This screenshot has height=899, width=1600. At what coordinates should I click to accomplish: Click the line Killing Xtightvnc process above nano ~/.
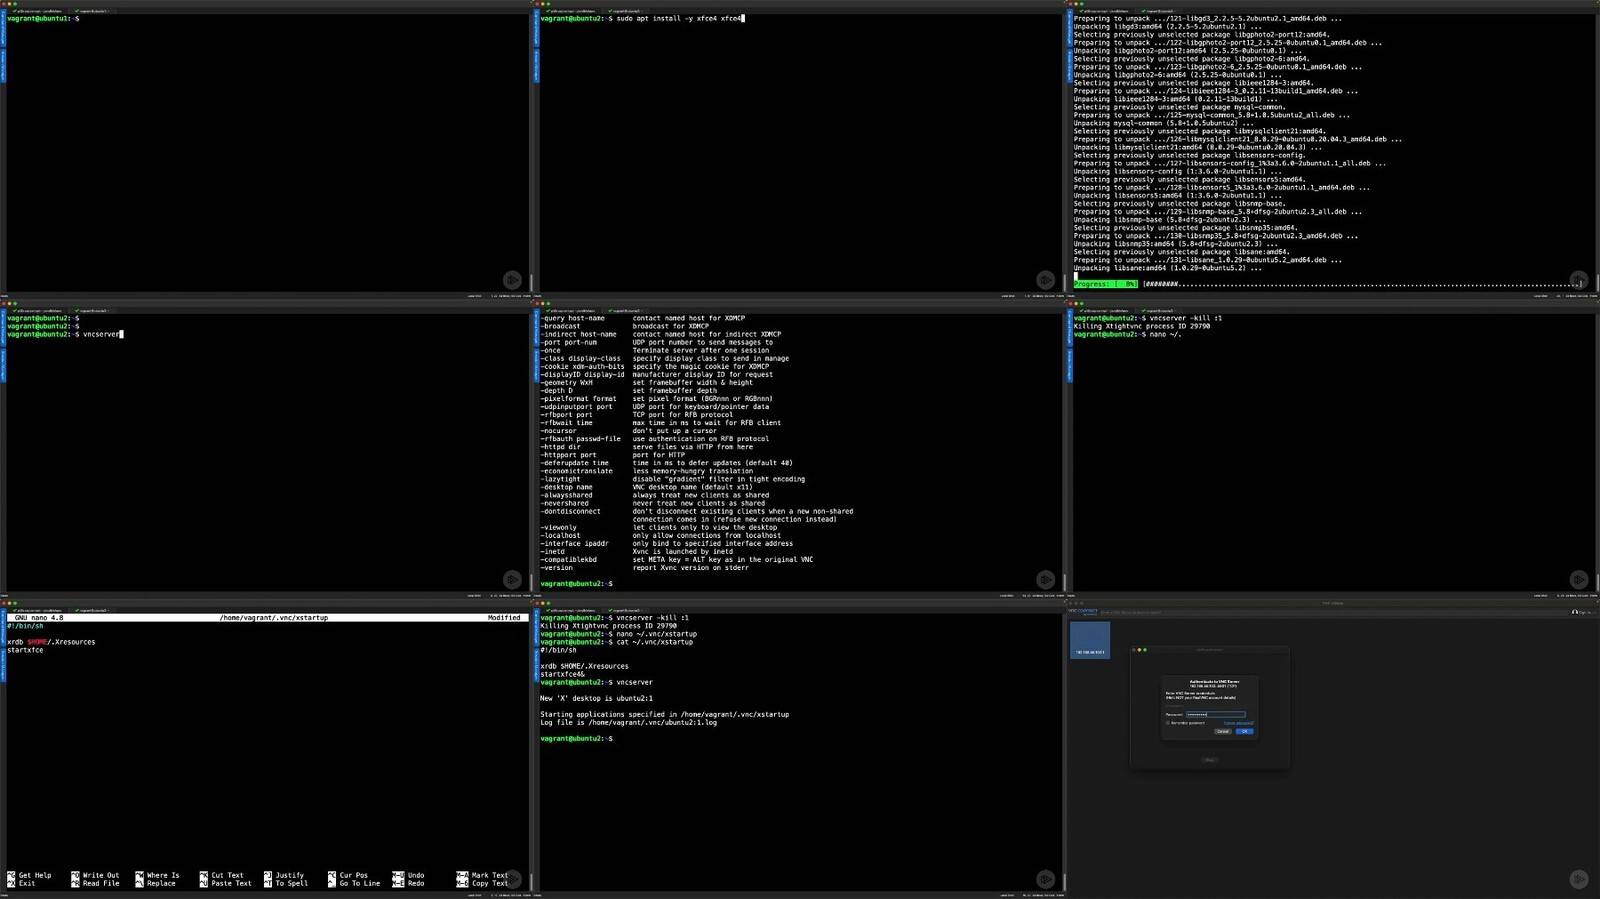1142,326
